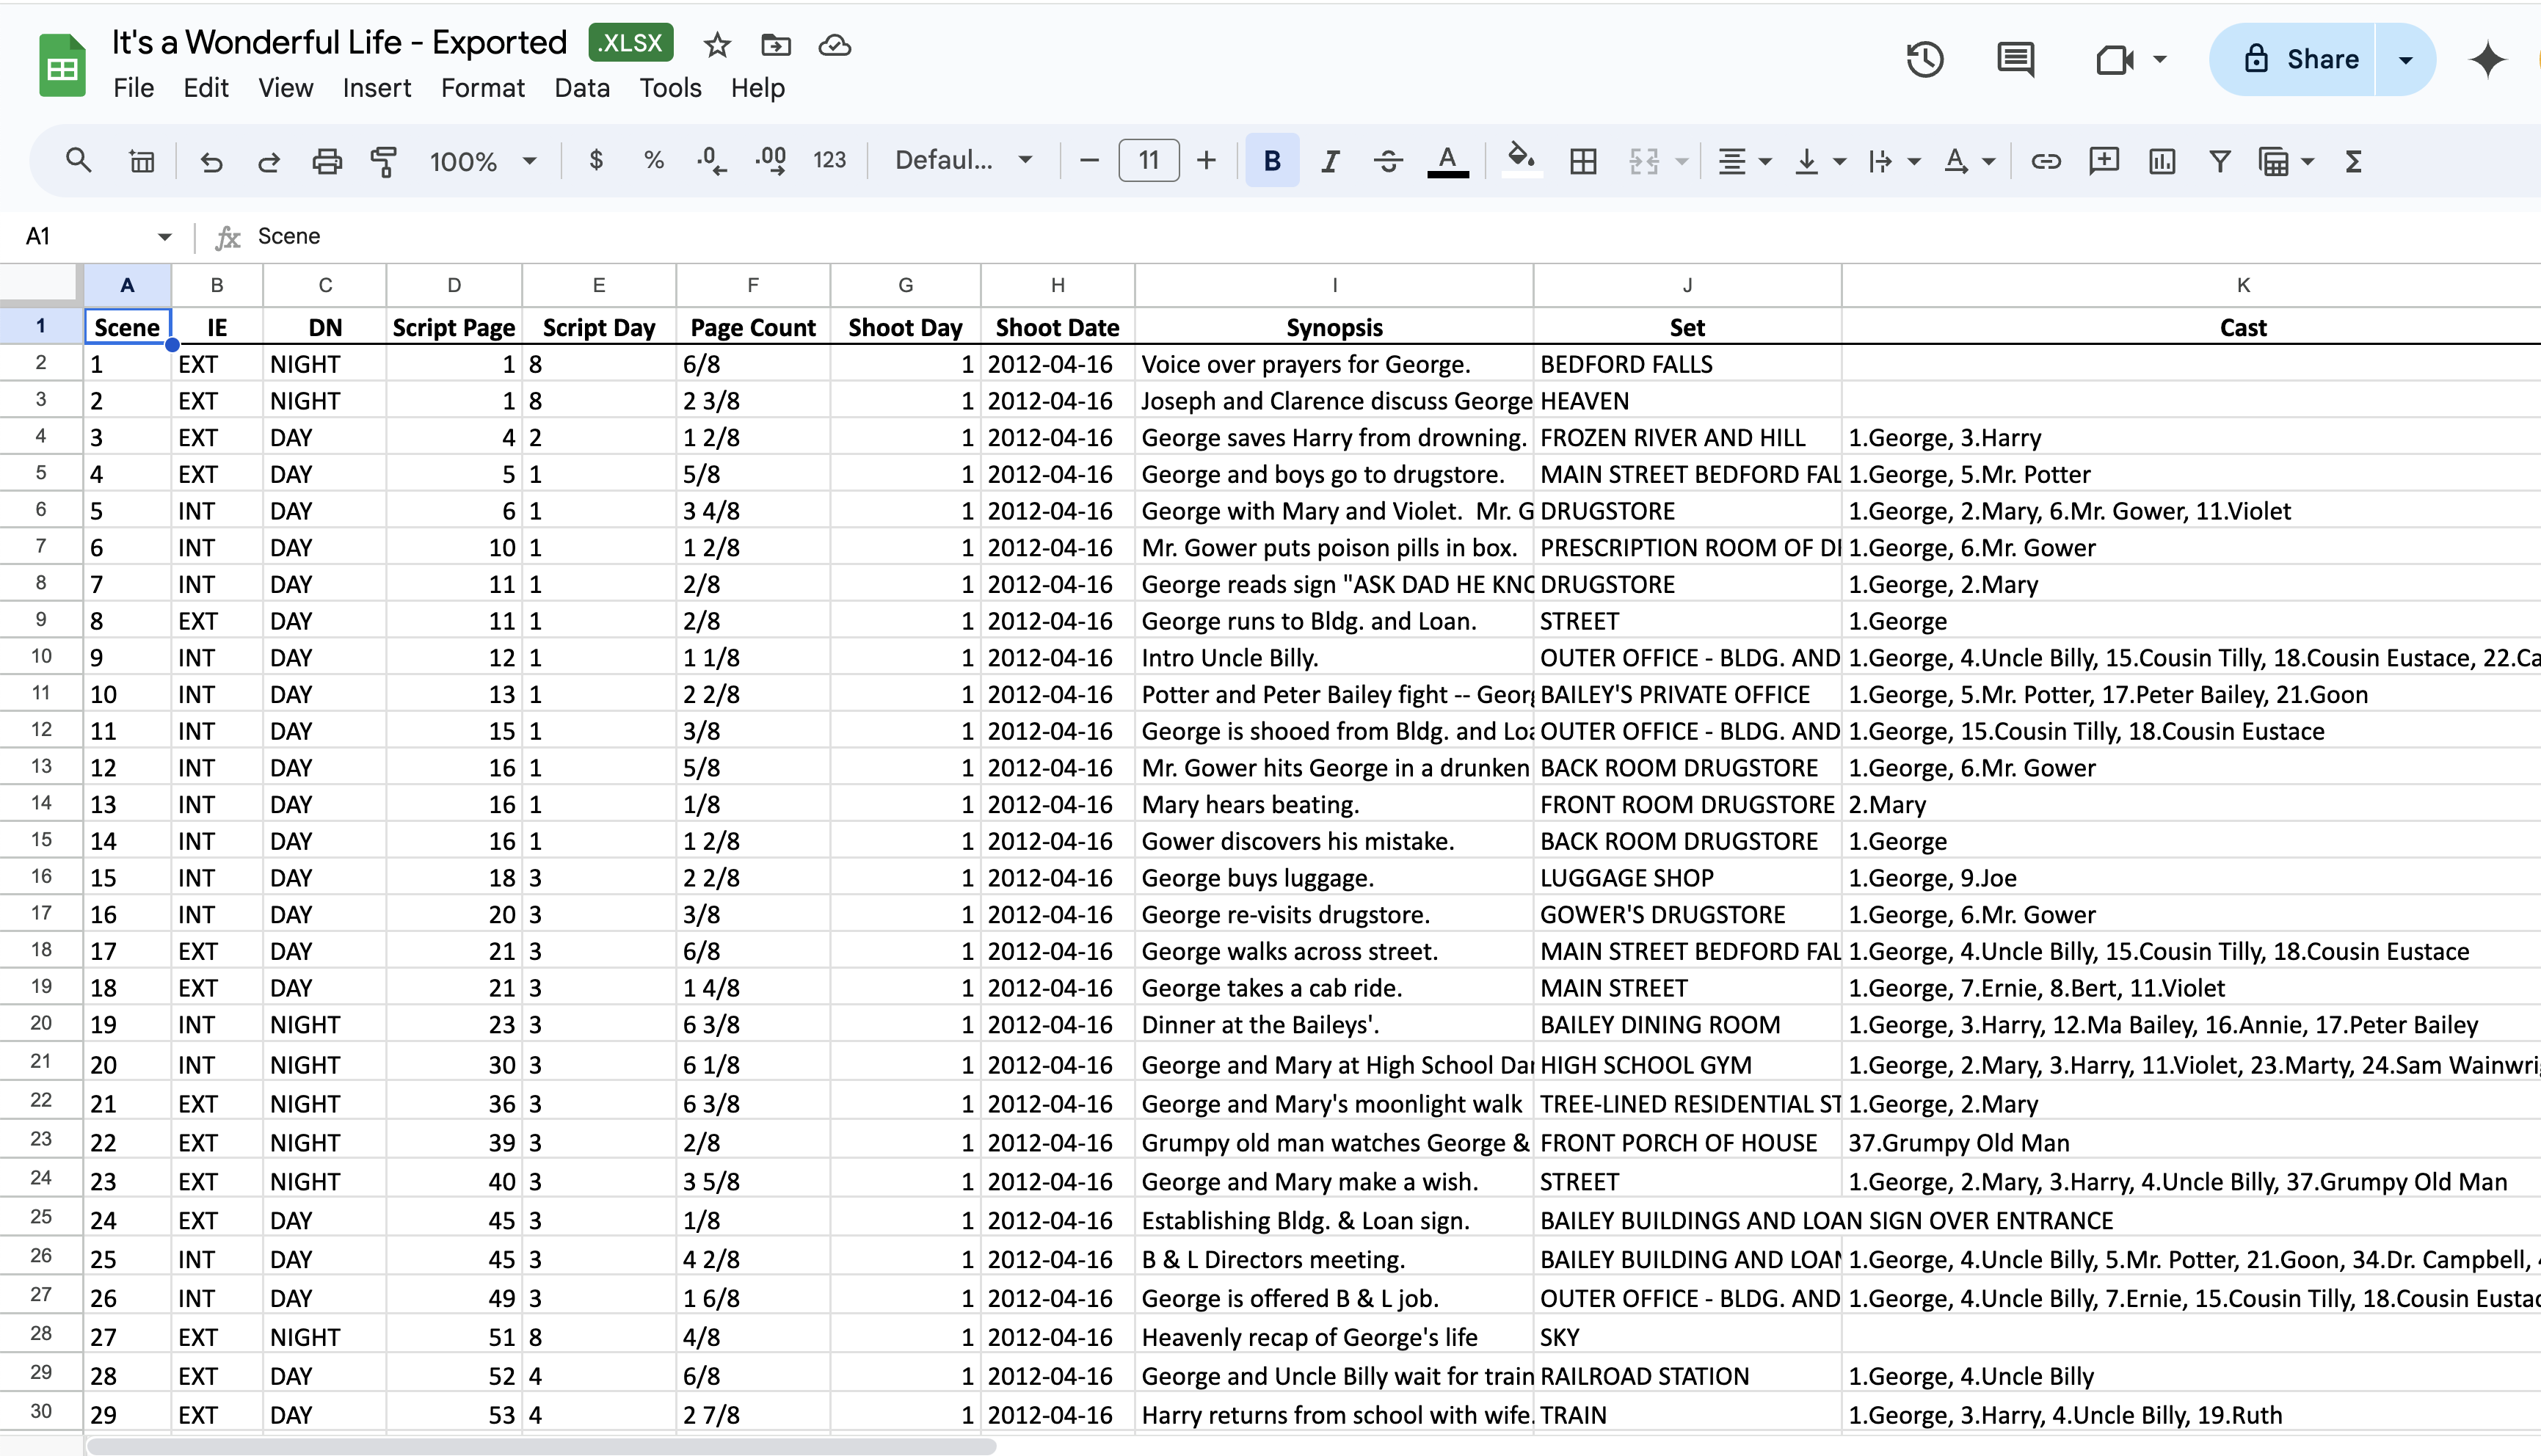Open version history clock icon

[1924, 59]
